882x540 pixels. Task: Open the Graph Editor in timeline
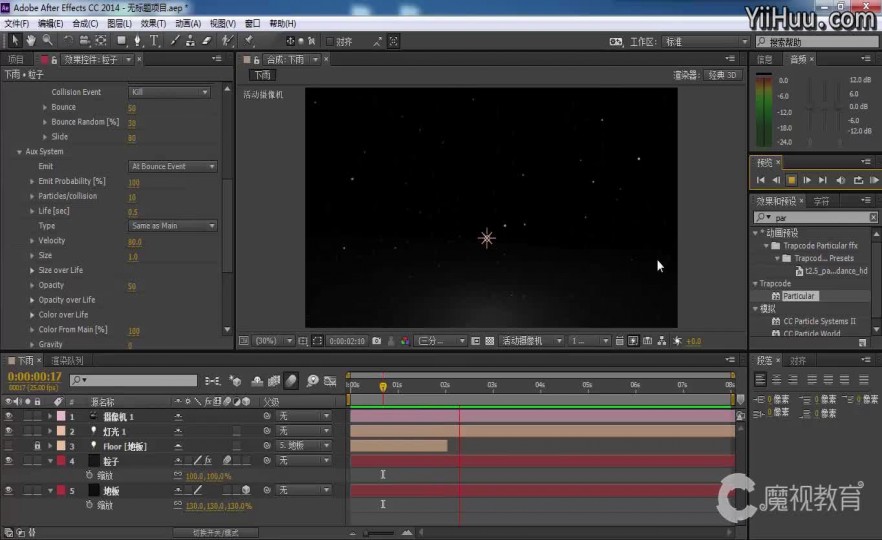330,381
